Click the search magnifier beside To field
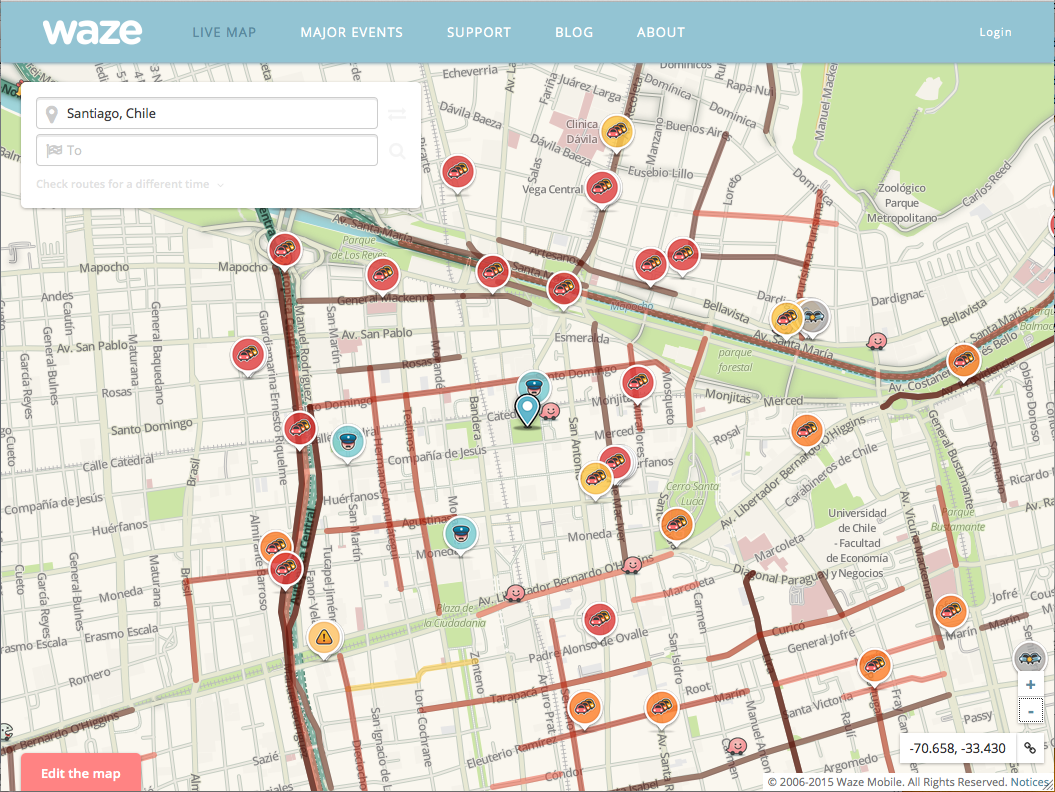This screenshot has width=1055, height=792. pos(397,151)
